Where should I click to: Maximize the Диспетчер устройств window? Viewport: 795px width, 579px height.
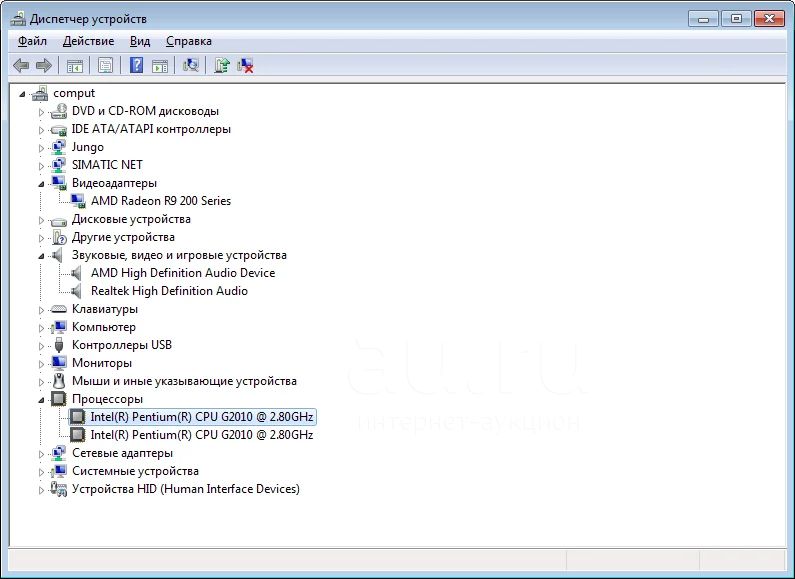(x=736, y=19)
